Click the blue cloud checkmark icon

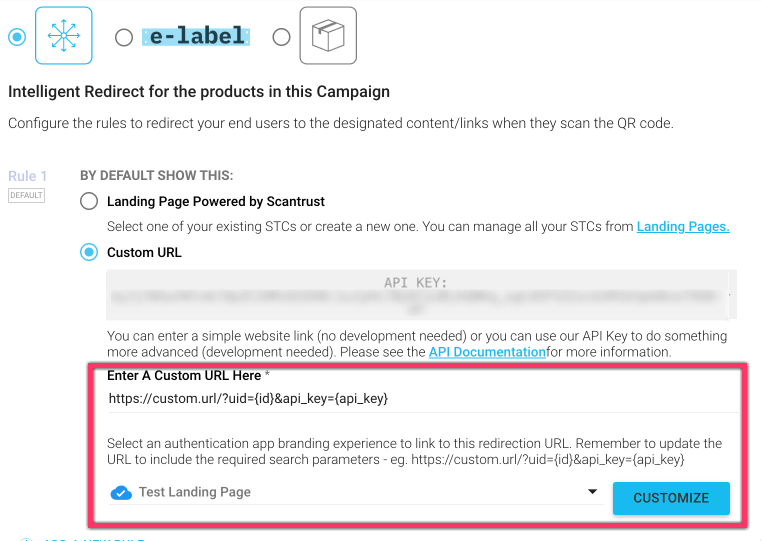(x=121, y=492)
